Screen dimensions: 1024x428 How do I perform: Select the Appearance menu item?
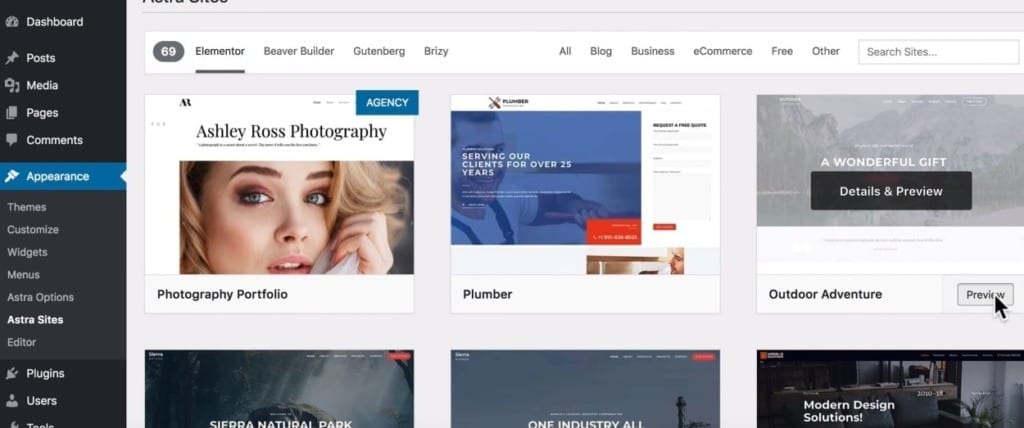tap(63, 176)
